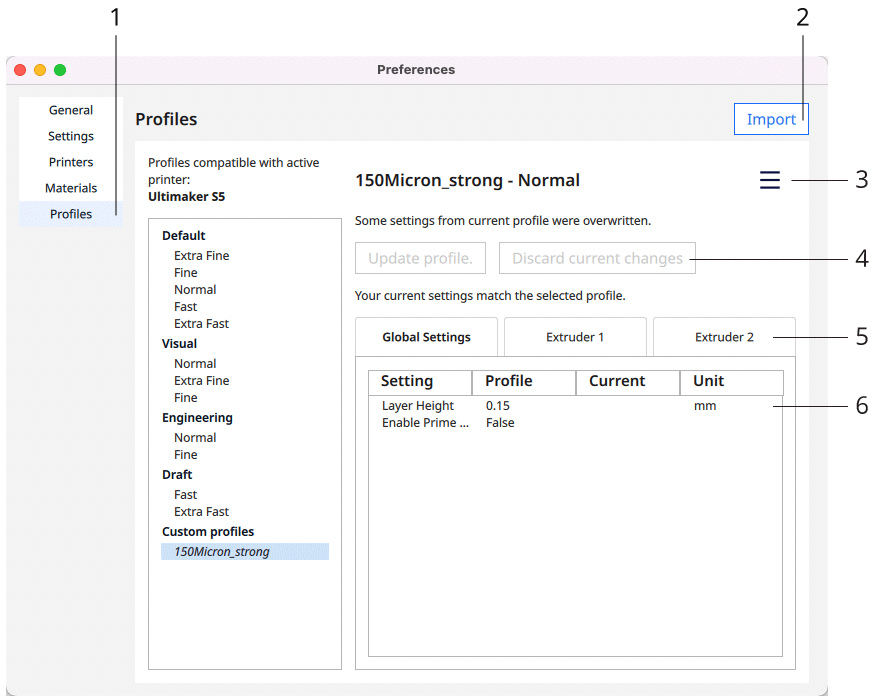Go to the Printers preferences page

pyautogui.click(x=71, y=162)
